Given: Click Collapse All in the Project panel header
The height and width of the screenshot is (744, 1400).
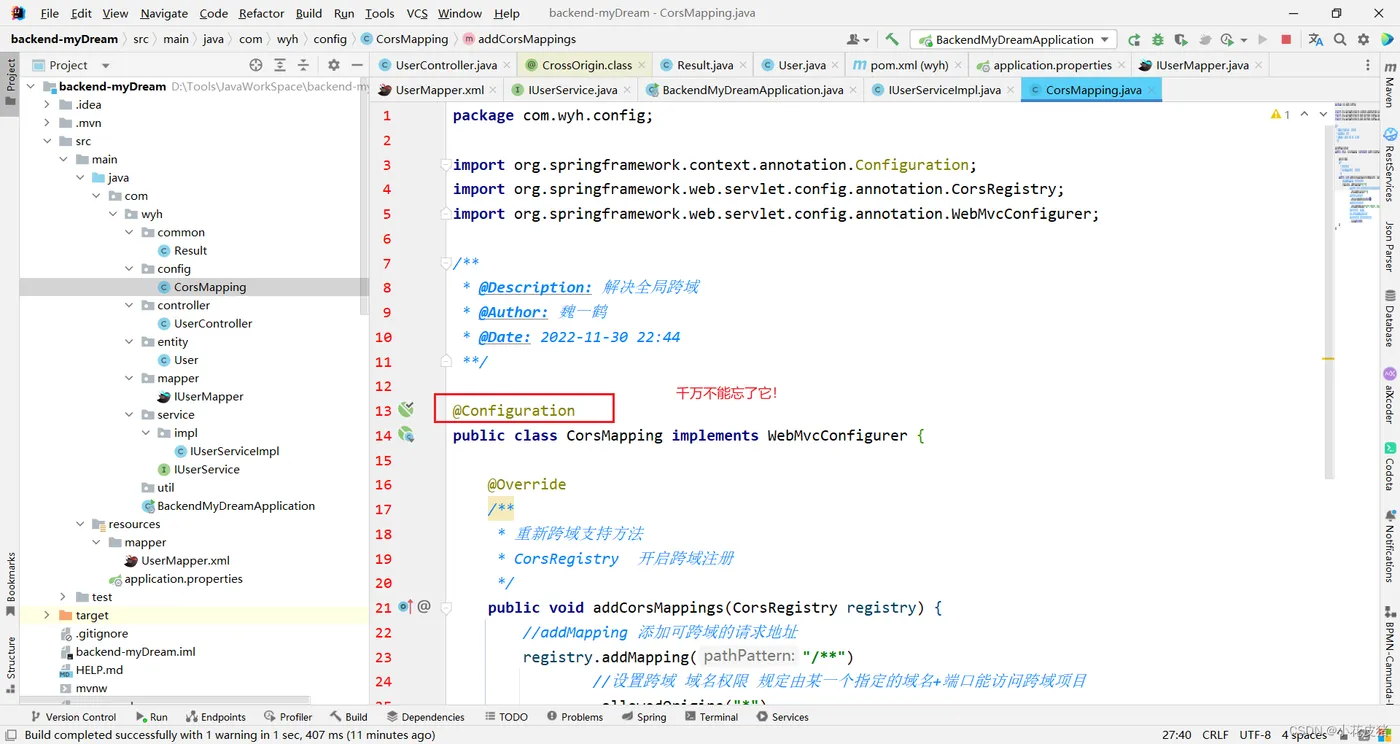Looking at the screenshot, I should (x=303, y=65).
